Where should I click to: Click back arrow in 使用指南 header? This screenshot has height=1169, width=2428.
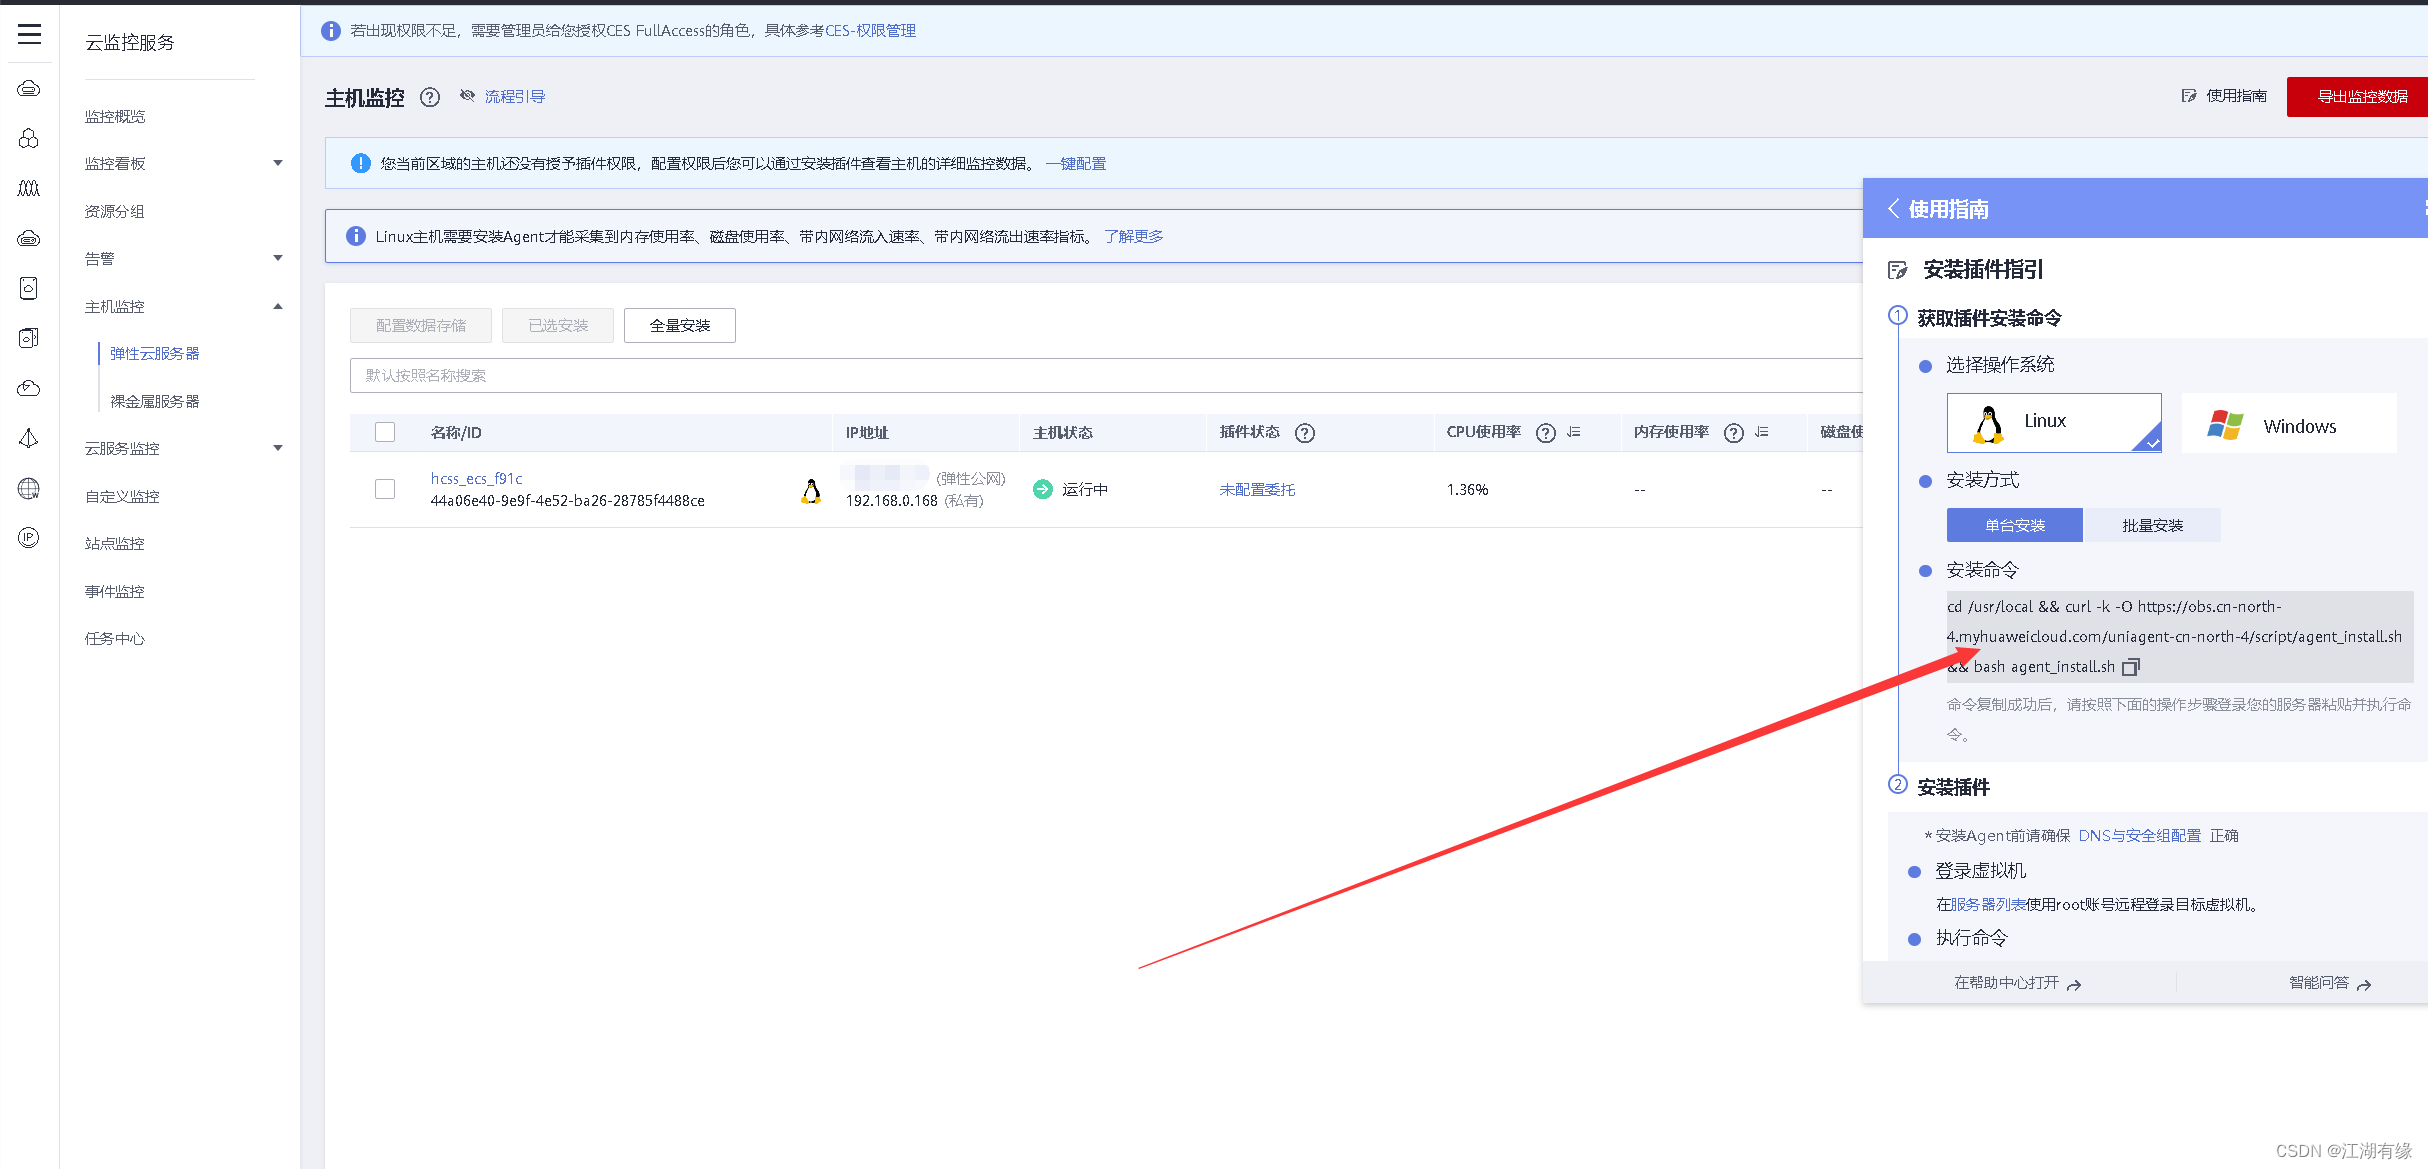click(1893, 208)
